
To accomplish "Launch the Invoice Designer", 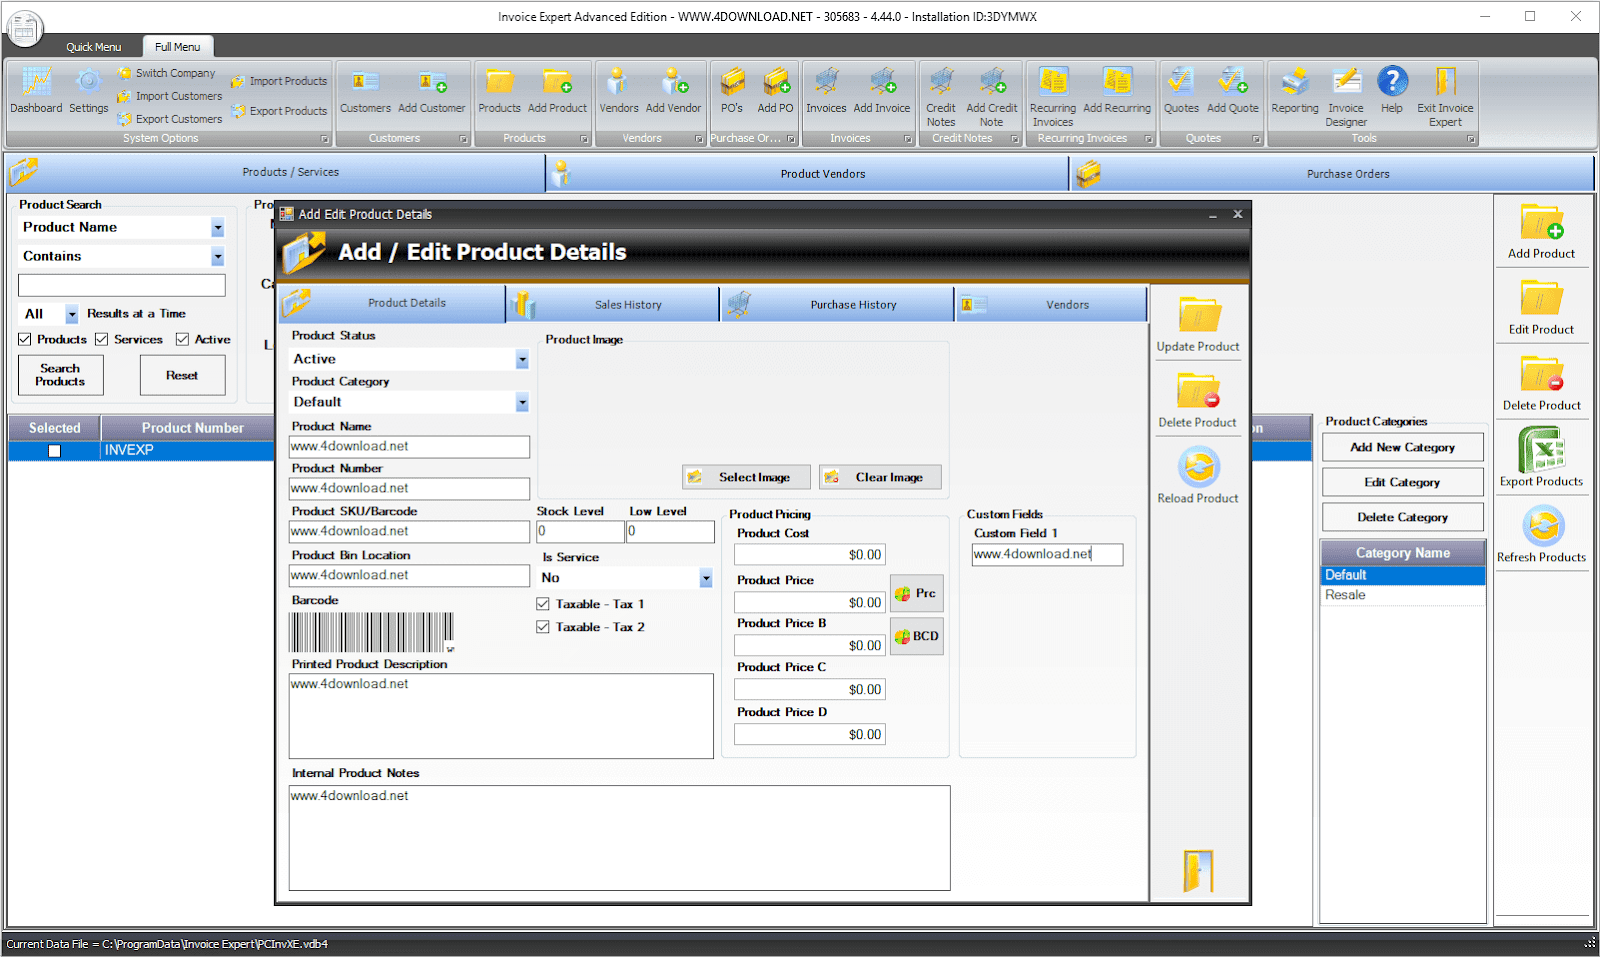I will click(1346, 97).
